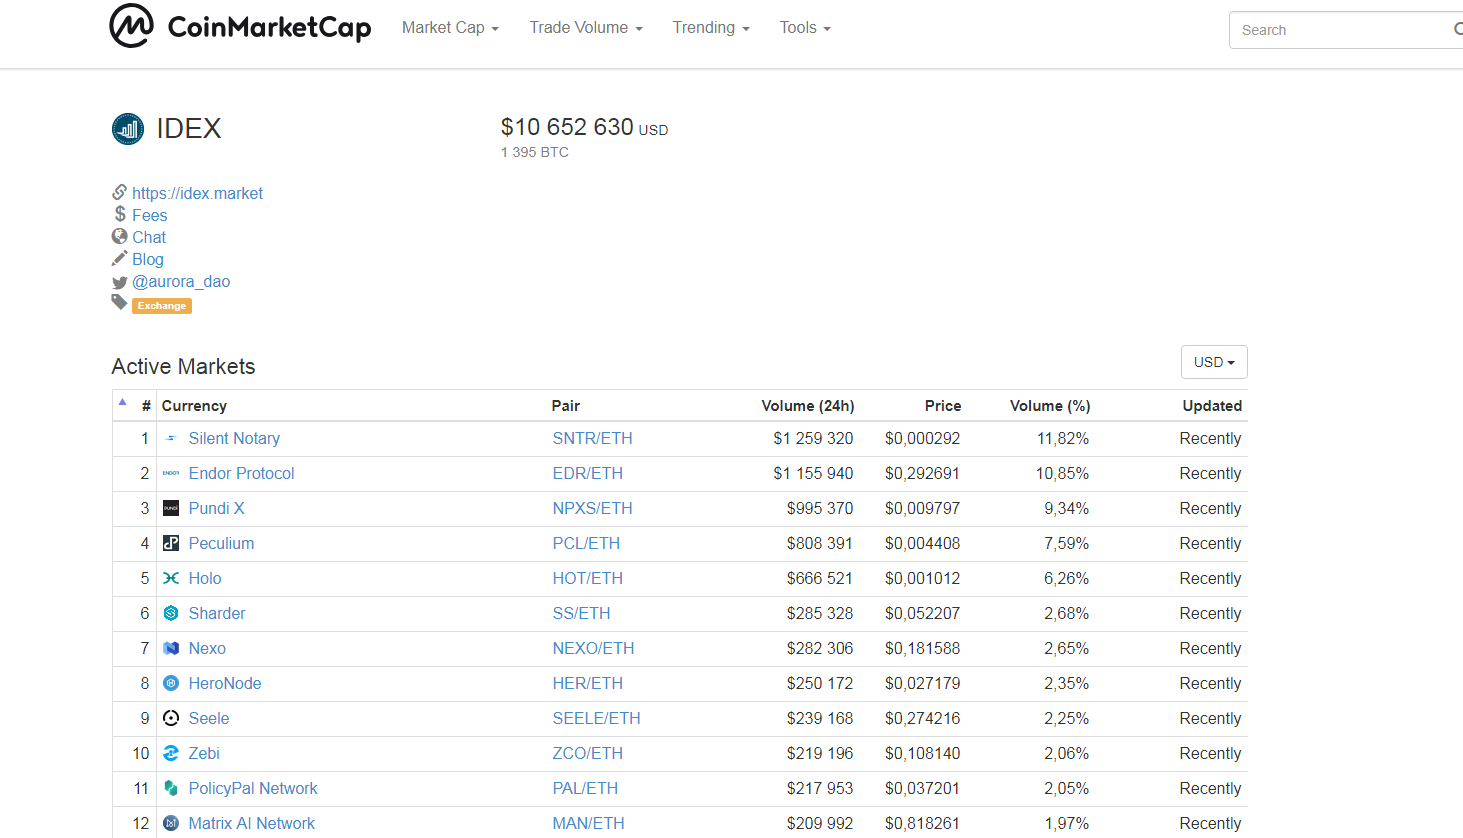
Task: Click the pencil icon beside Blog
Action: (120, 258)
